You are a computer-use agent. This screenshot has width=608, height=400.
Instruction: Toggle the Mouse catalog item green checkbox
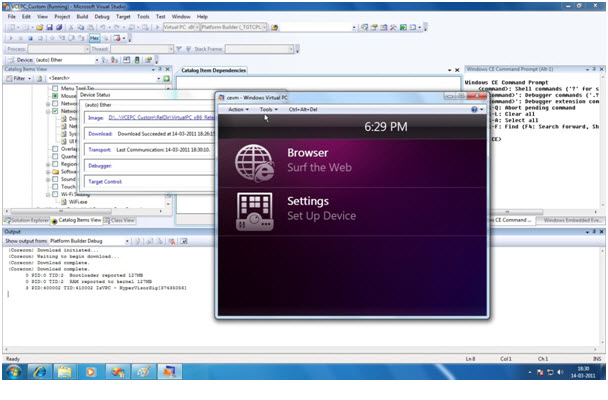click(55, 96)
